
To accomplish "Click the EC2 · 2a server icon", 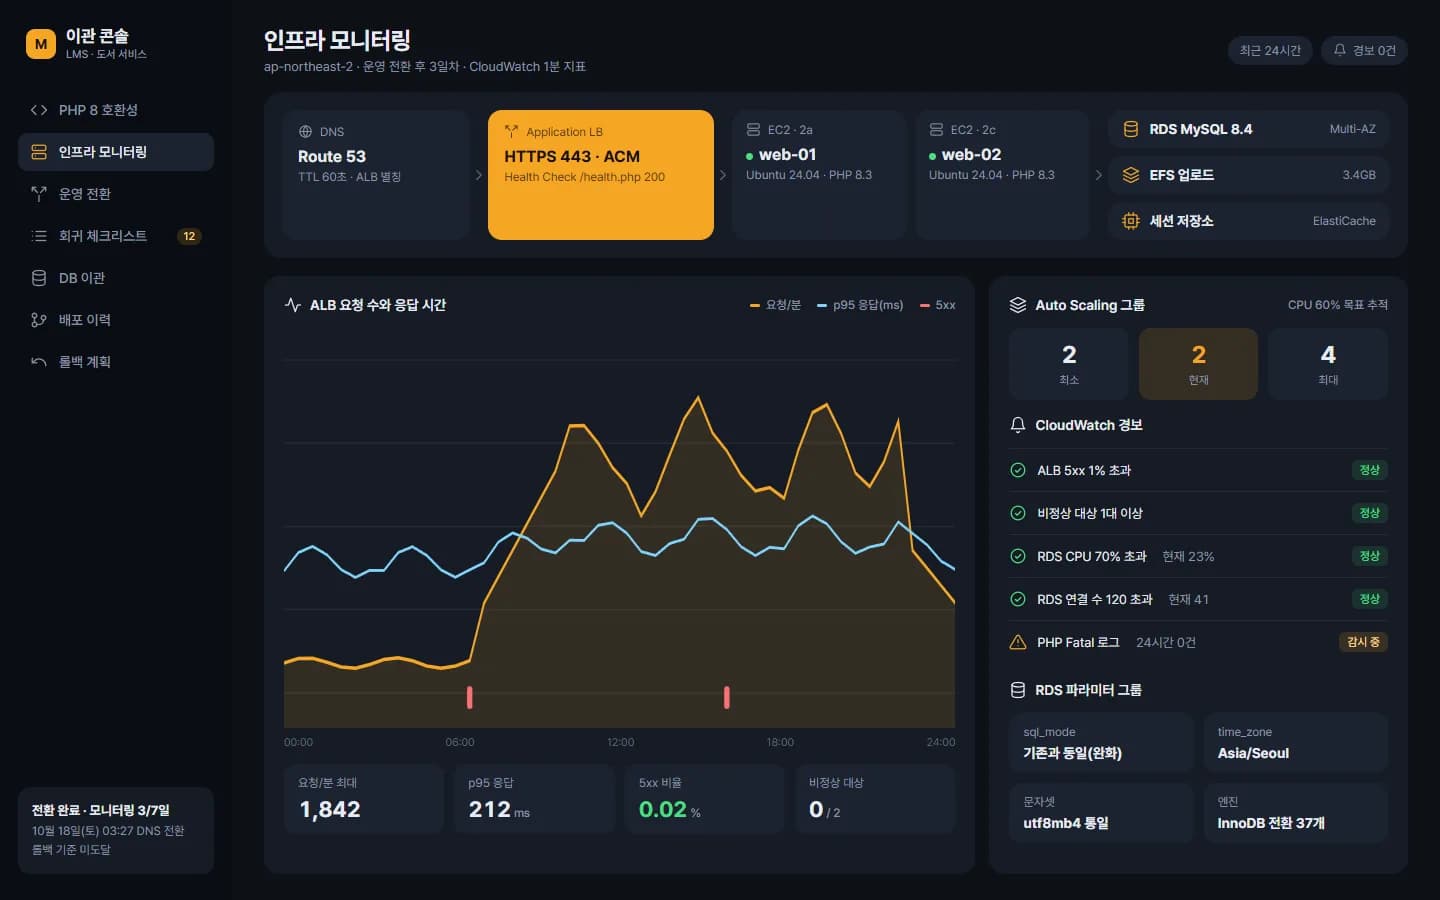I will pos(753,130).
